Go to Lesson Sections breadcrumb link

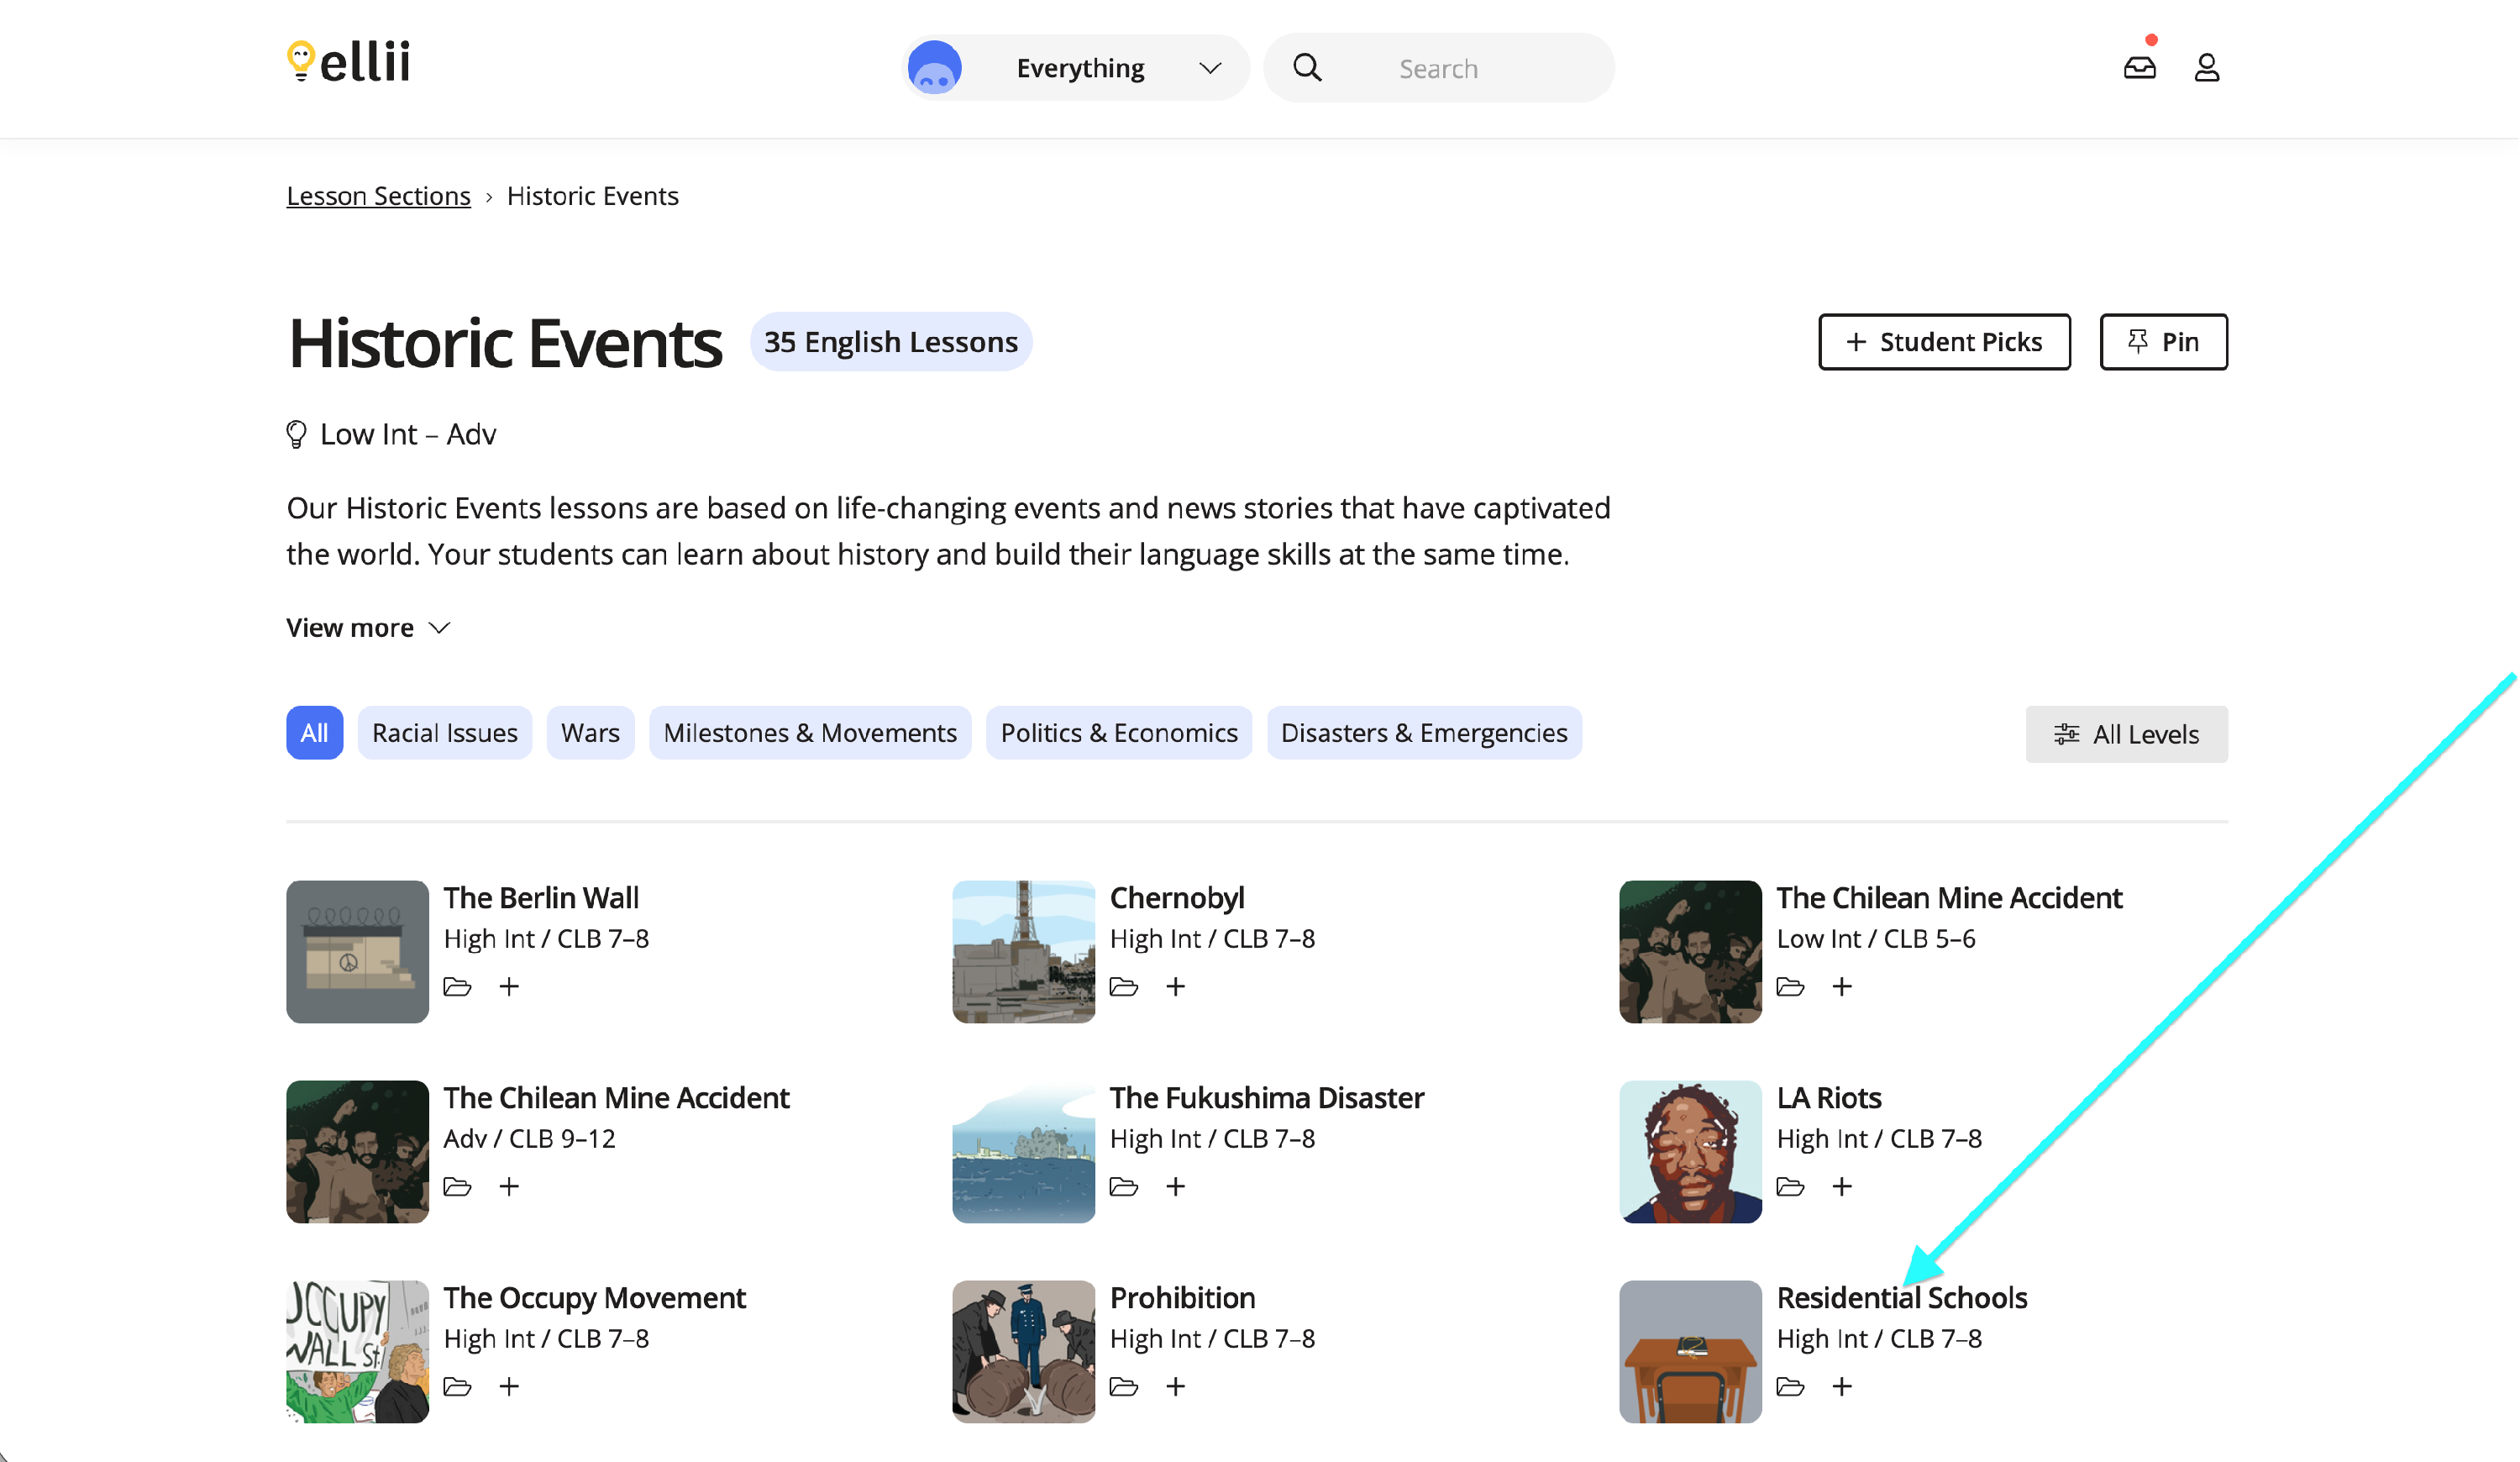[x=378, y=196]
